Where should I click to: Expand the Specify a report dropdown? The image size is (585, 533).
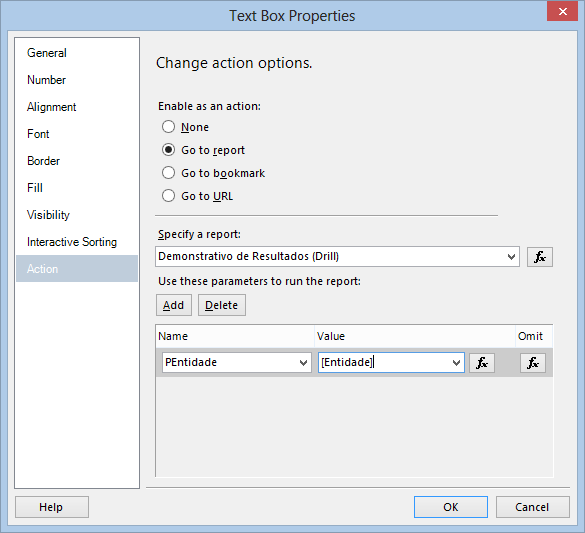(511, 257)
